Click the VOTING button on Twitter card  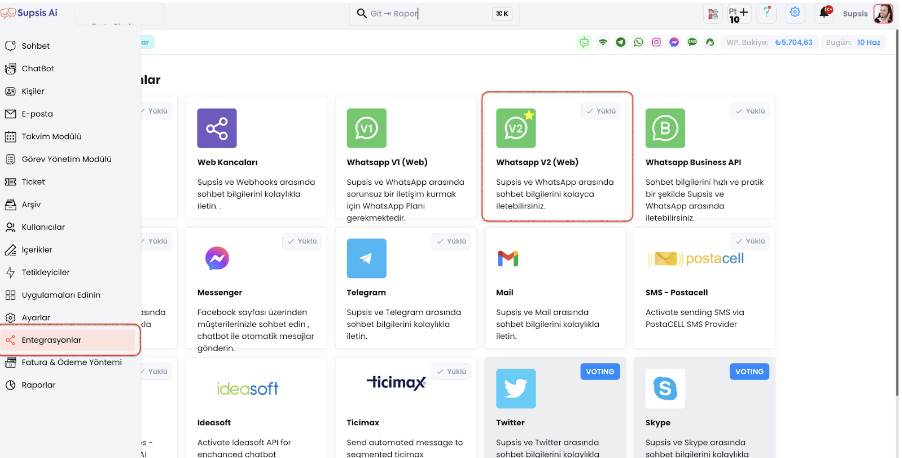(600, 372)
